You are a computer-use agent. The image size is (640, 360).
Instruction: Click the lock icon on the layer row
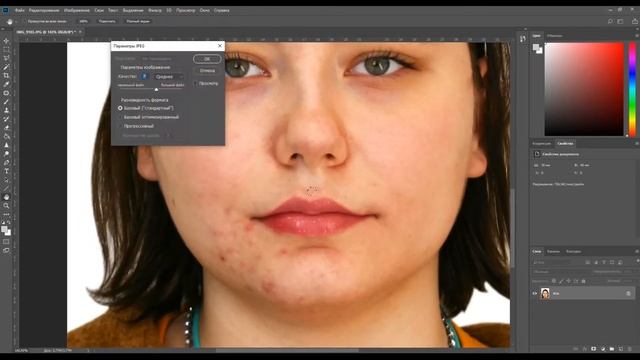[628, 293]
